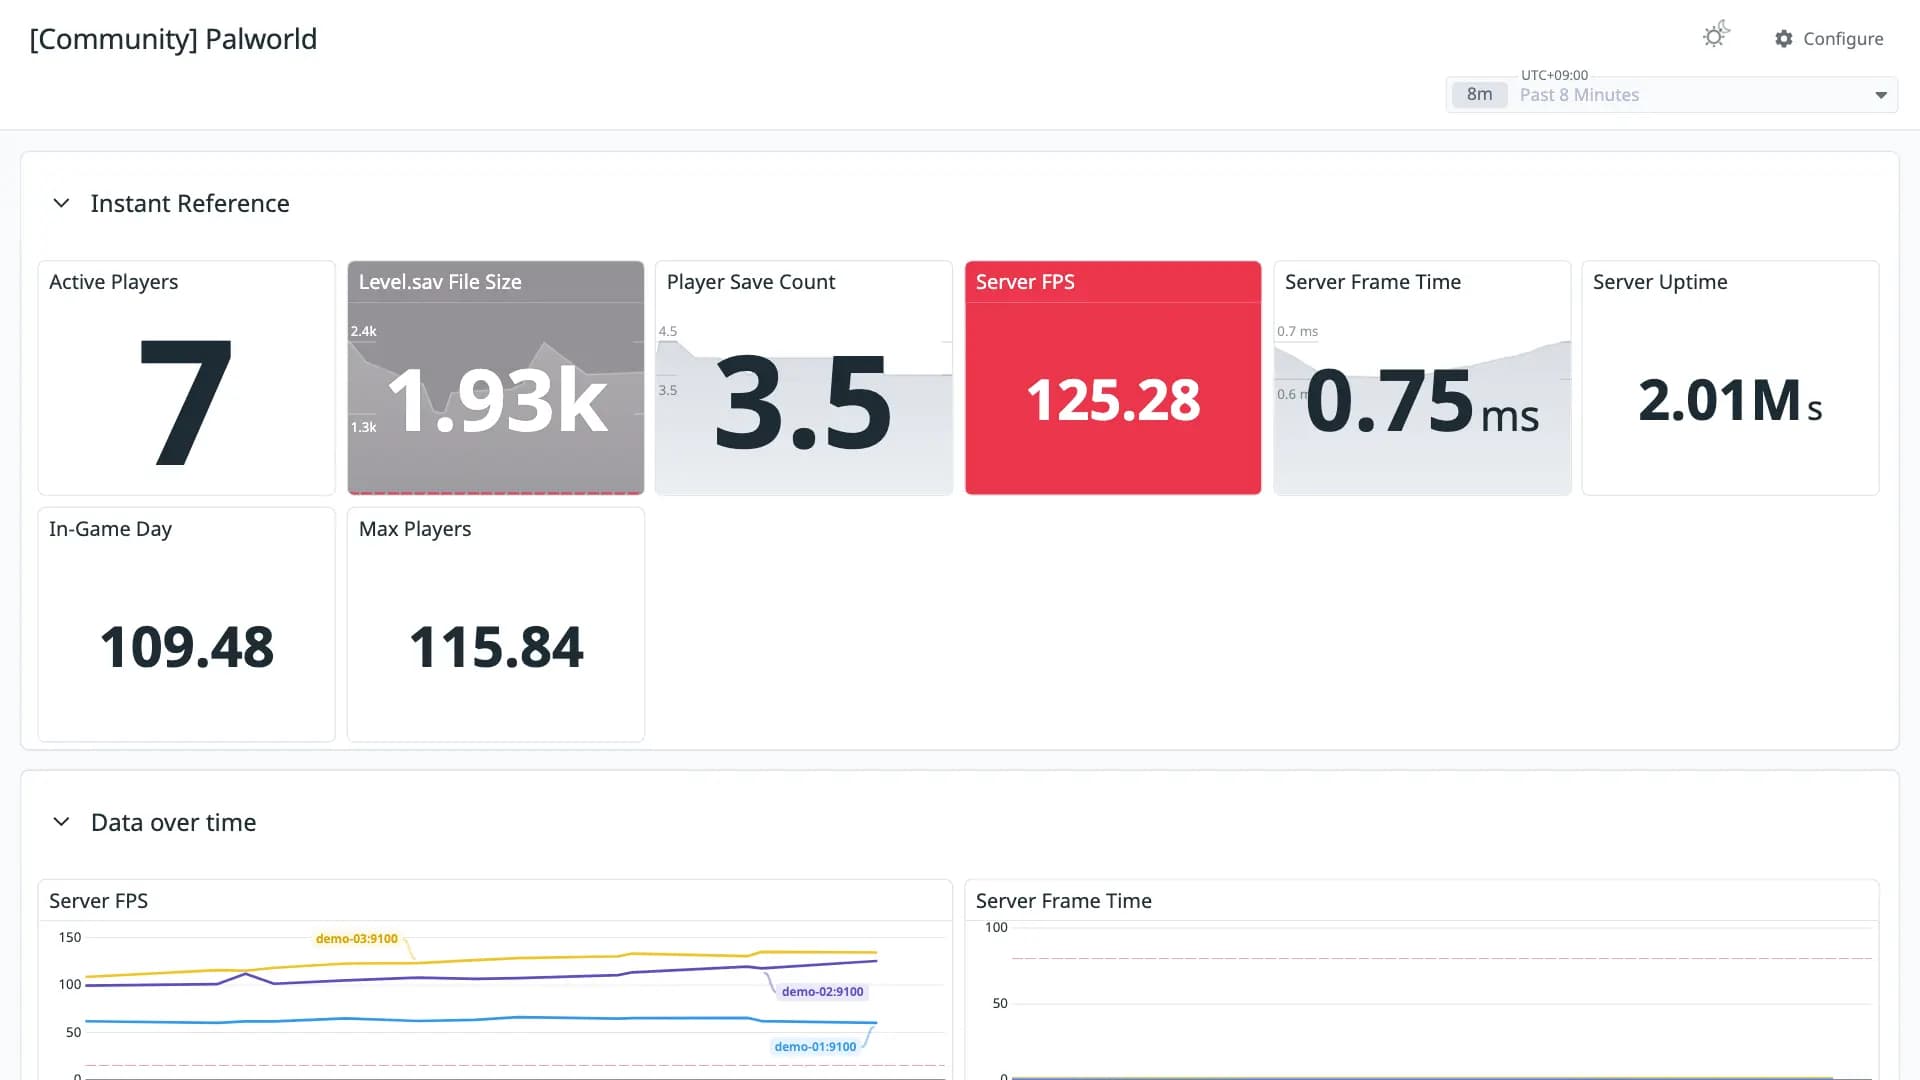Viewport: 1920px width, 1080px height.
Task: Open the In-Game Day widget
Action: [x=186, y=625]
